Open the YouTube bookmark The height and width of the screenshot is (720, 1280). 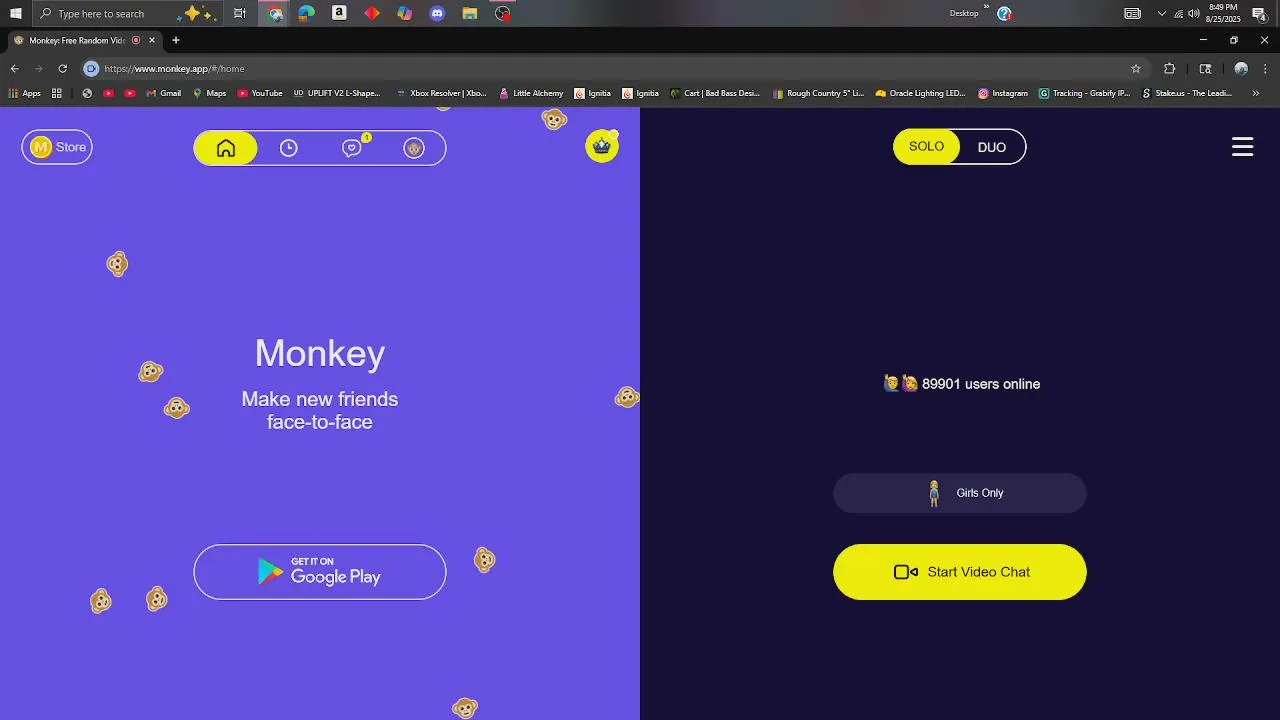pos(260,93)
